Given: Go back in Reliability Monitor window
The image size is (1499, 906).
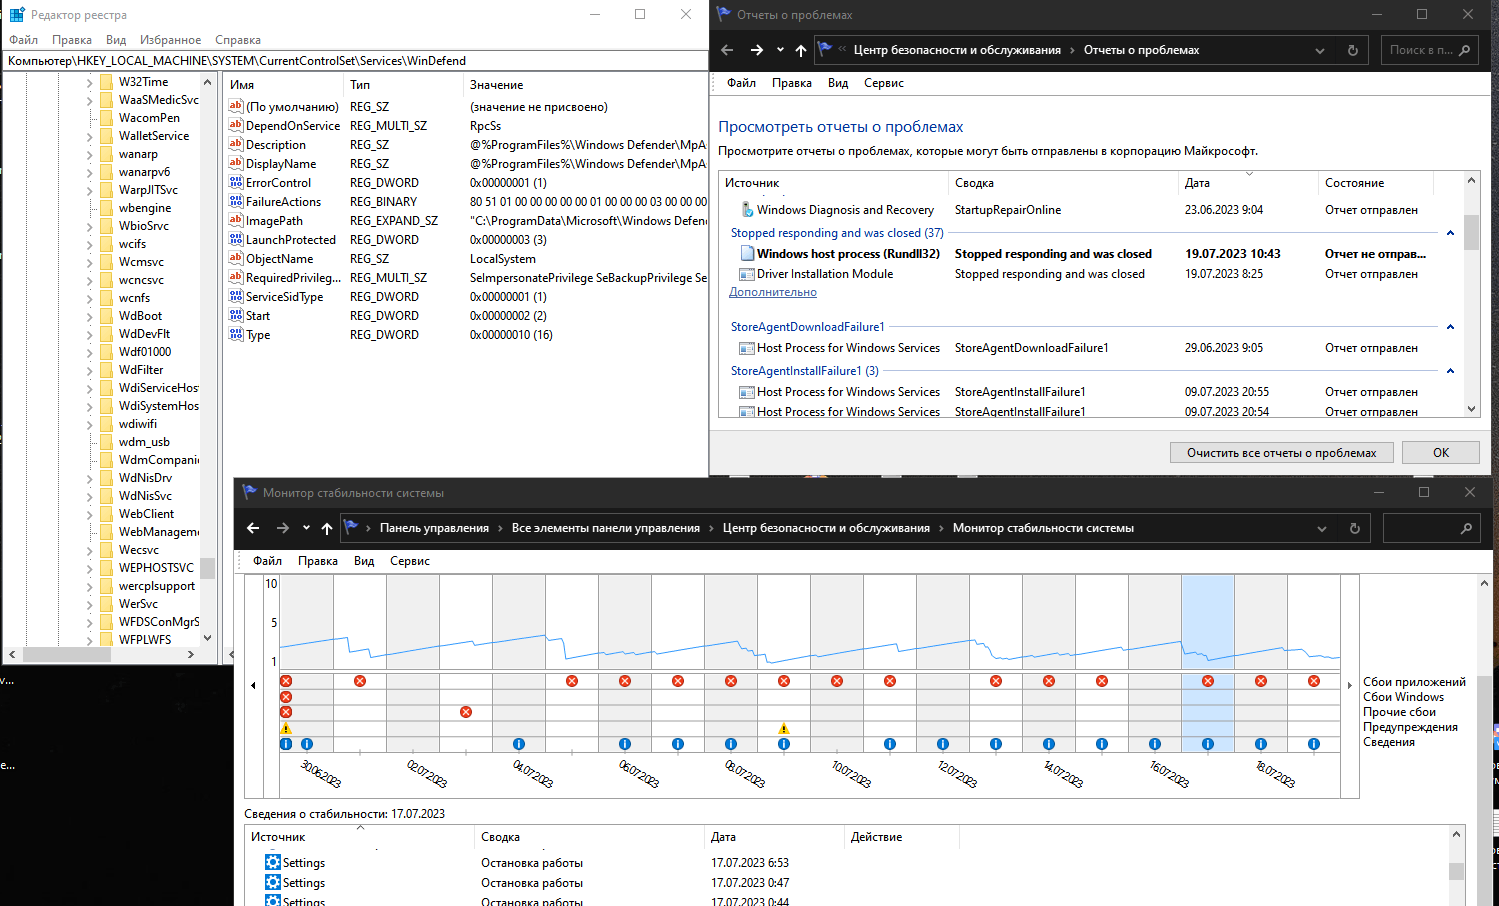Looking at the screenshot, I should 253,528.
